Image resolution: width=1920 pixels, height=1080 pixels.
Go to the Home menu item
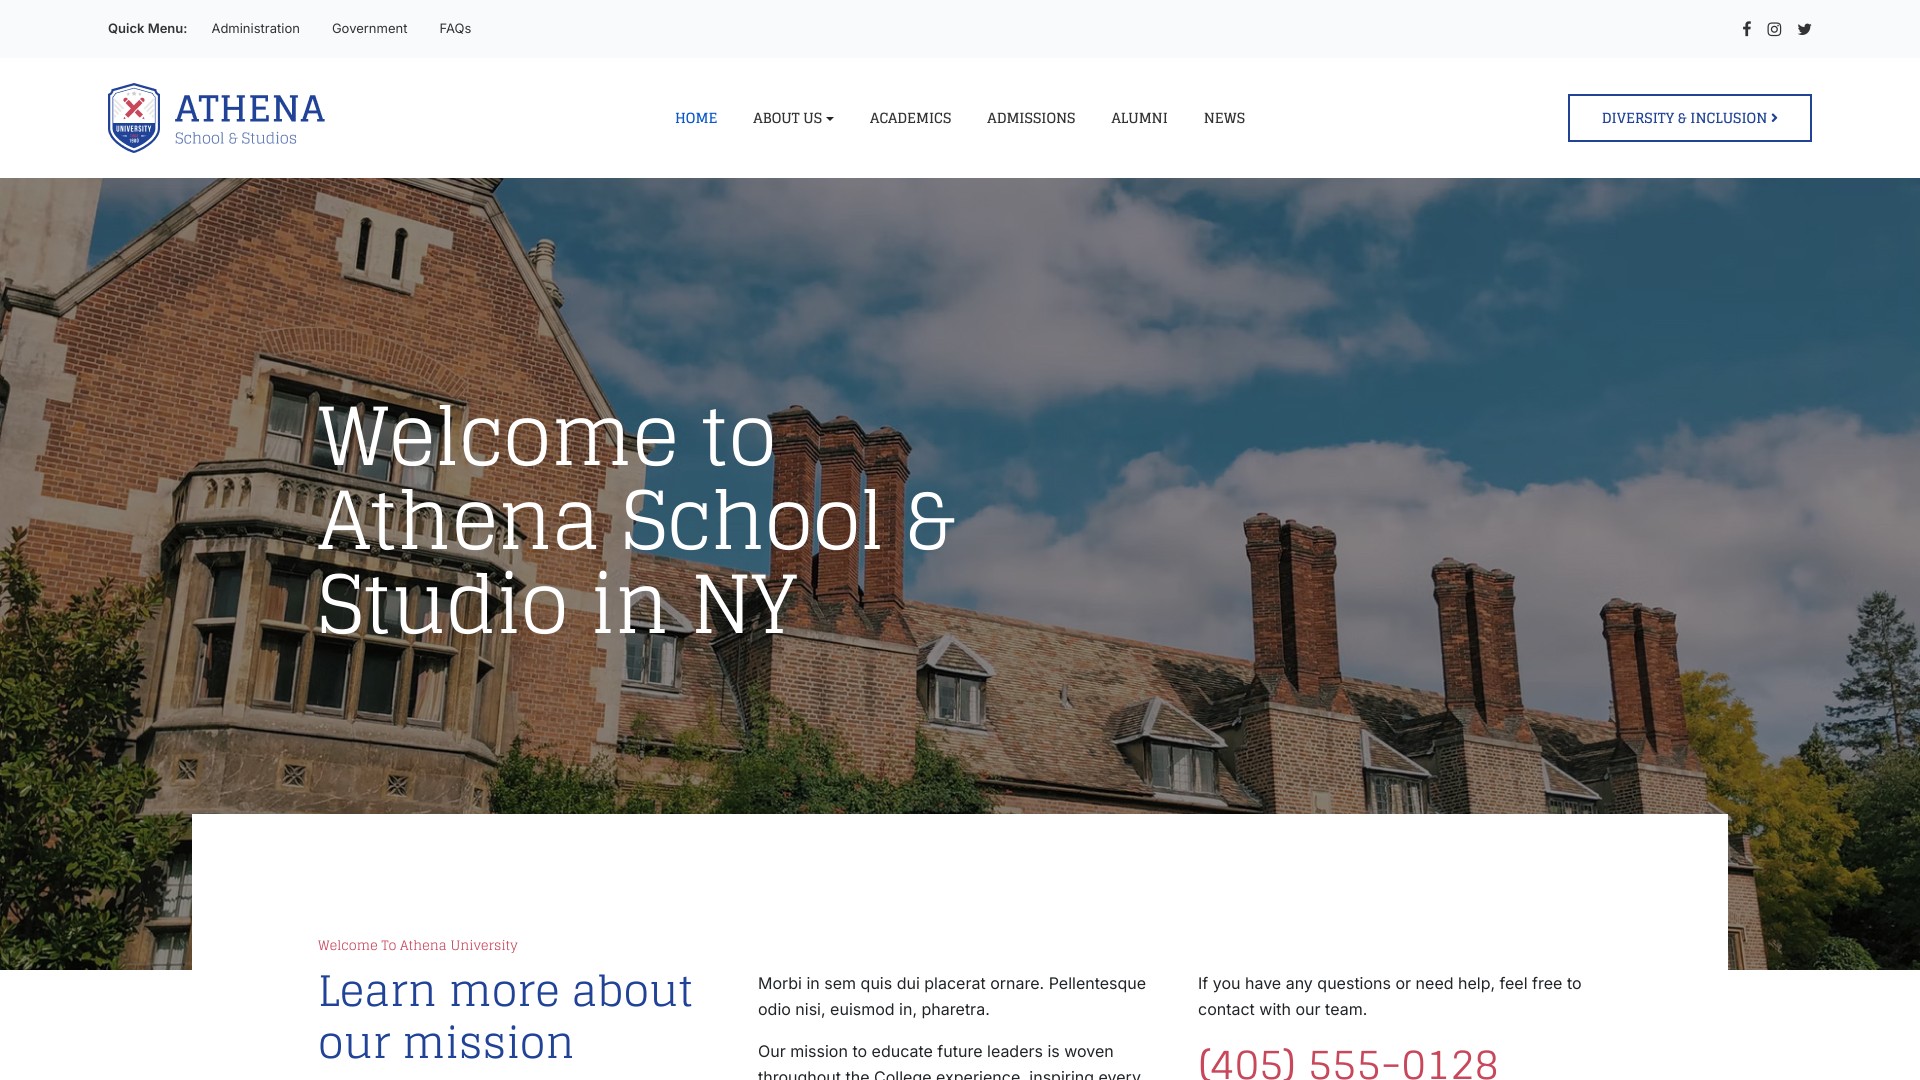coord(696,118)
